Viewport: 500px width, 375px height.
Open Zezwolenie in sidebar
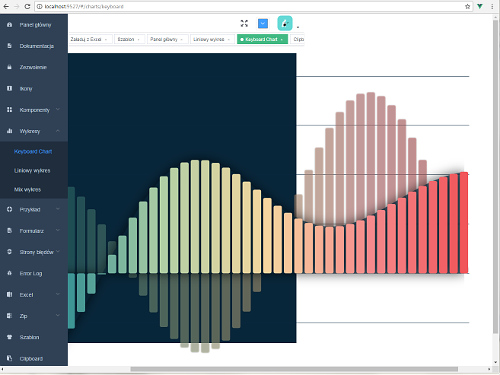34,67
